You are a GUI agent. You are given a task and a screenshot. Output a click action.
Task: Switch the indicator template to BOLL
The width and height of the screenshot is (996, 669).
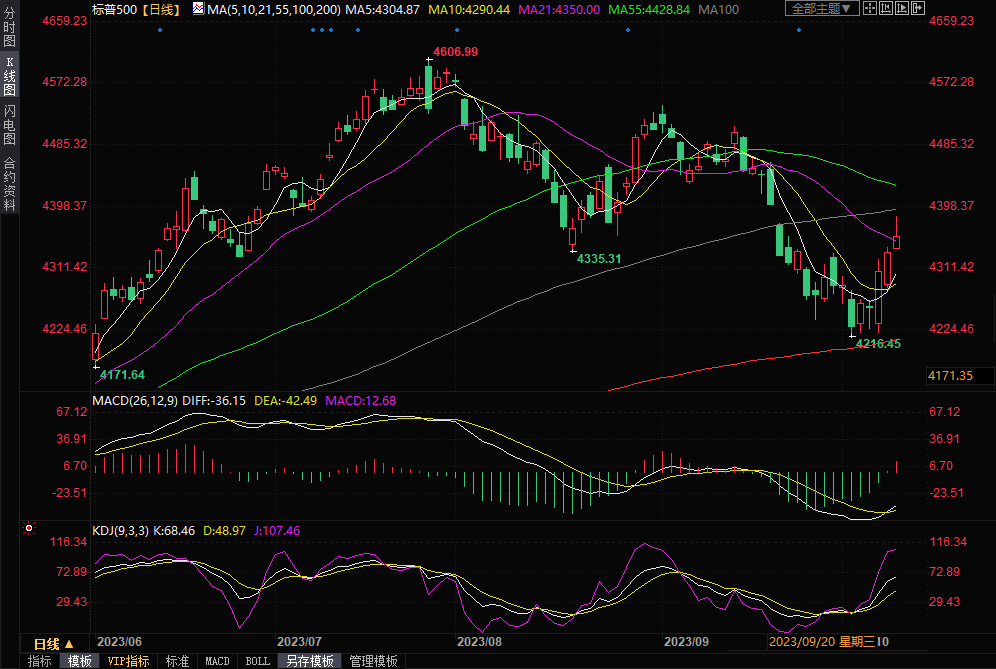click(x=257, y=661)
